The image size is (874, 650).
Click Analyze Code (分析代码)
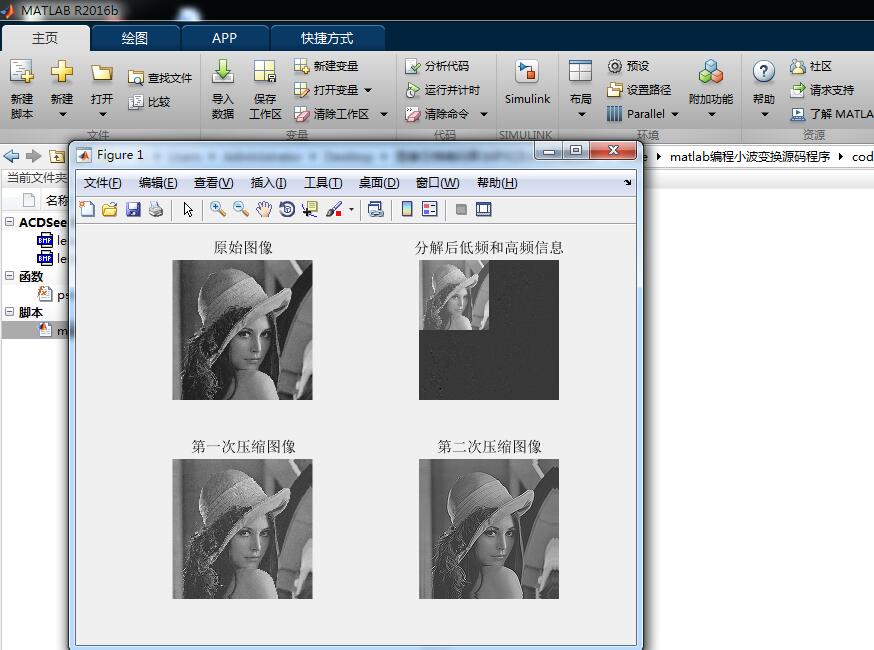(436, 66)
